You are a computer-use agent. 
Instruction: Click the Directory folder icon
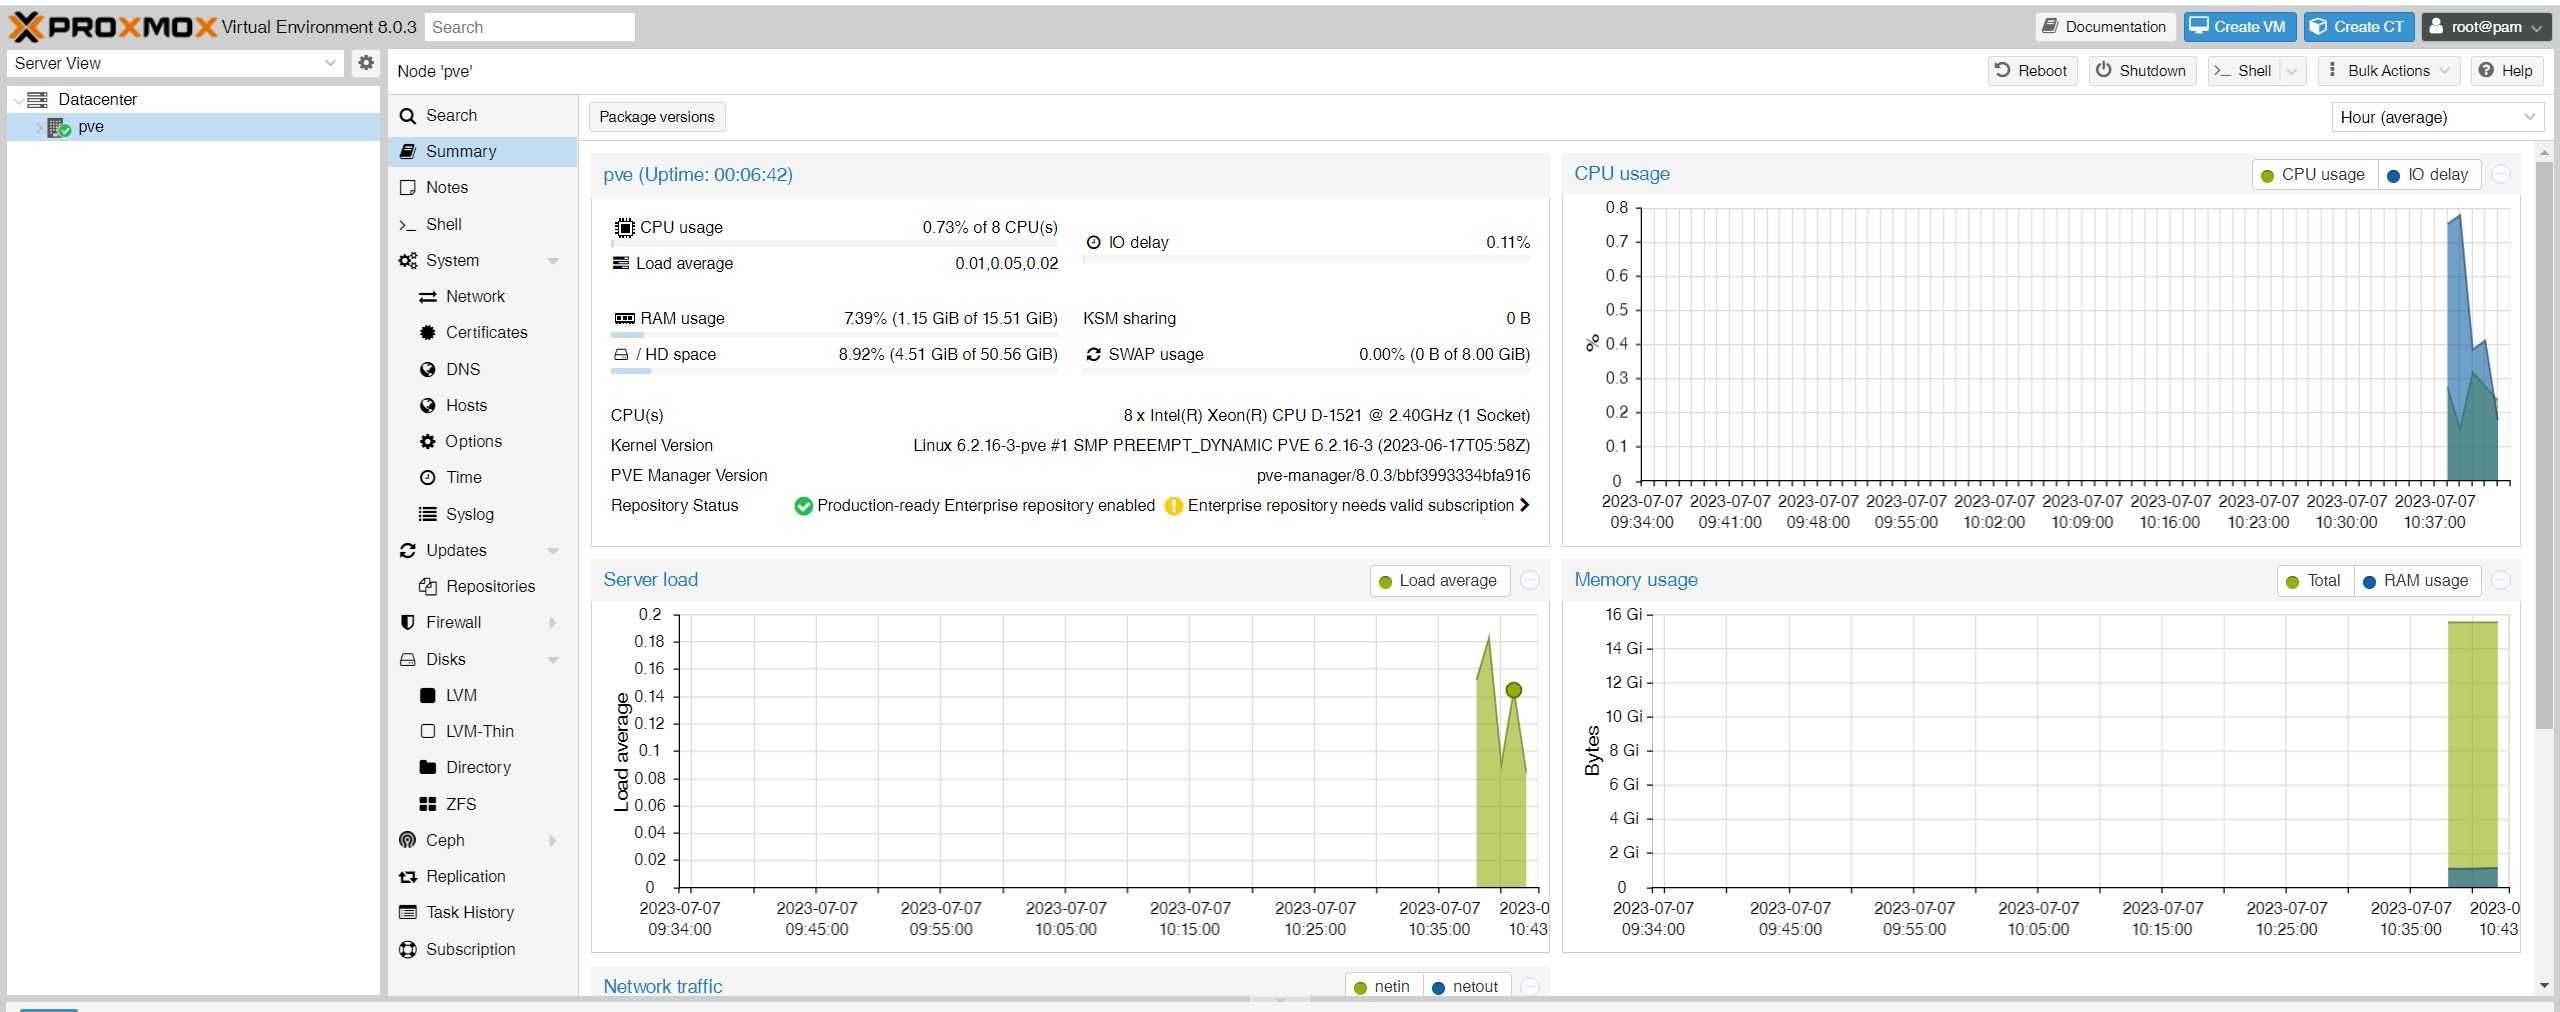coord(428,768)
